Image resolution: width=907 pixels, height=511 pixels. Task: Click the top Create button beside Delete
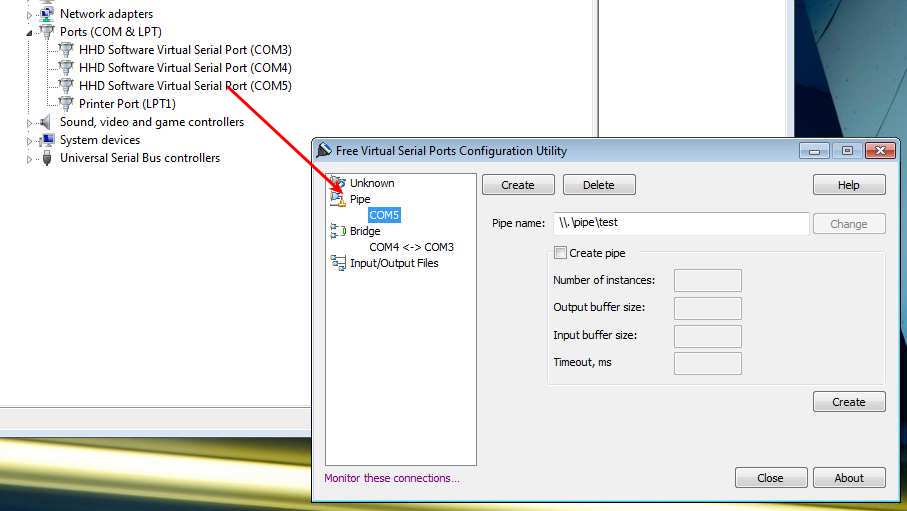(518, 185)
